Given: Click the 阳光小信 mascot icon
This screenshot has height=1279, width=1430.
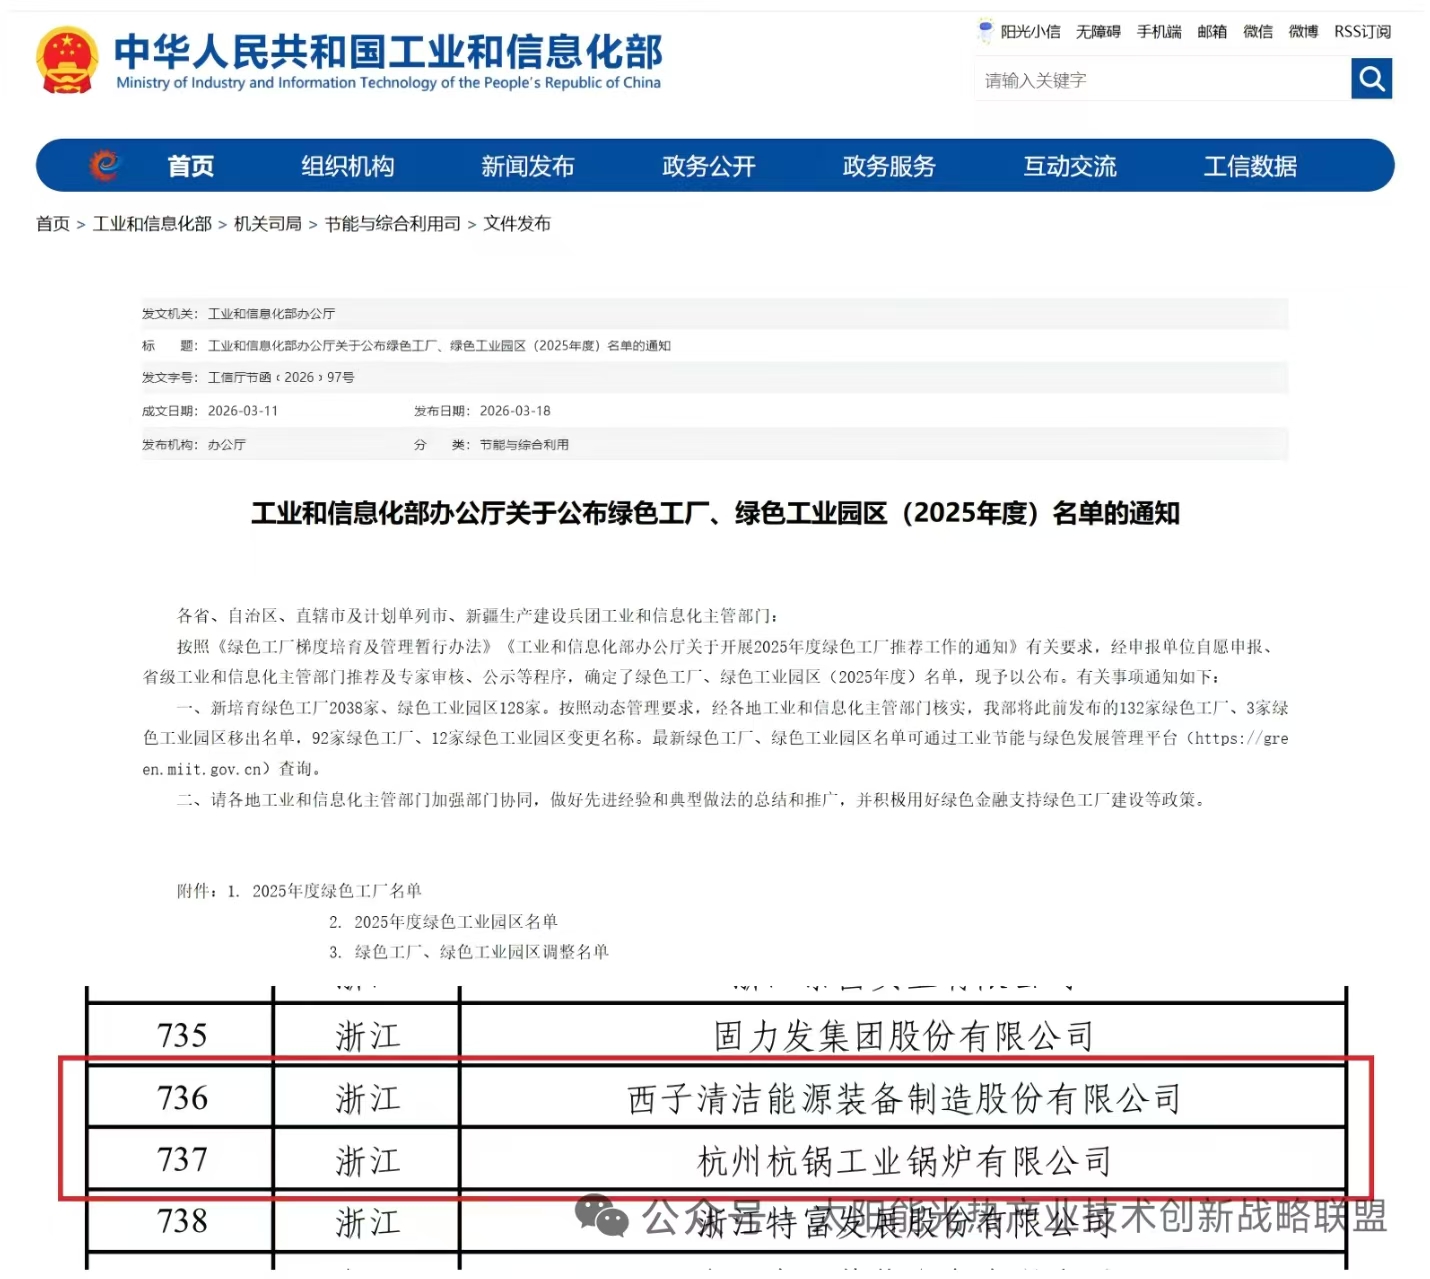Looking at the screenshot, I should tap(986, 31).
